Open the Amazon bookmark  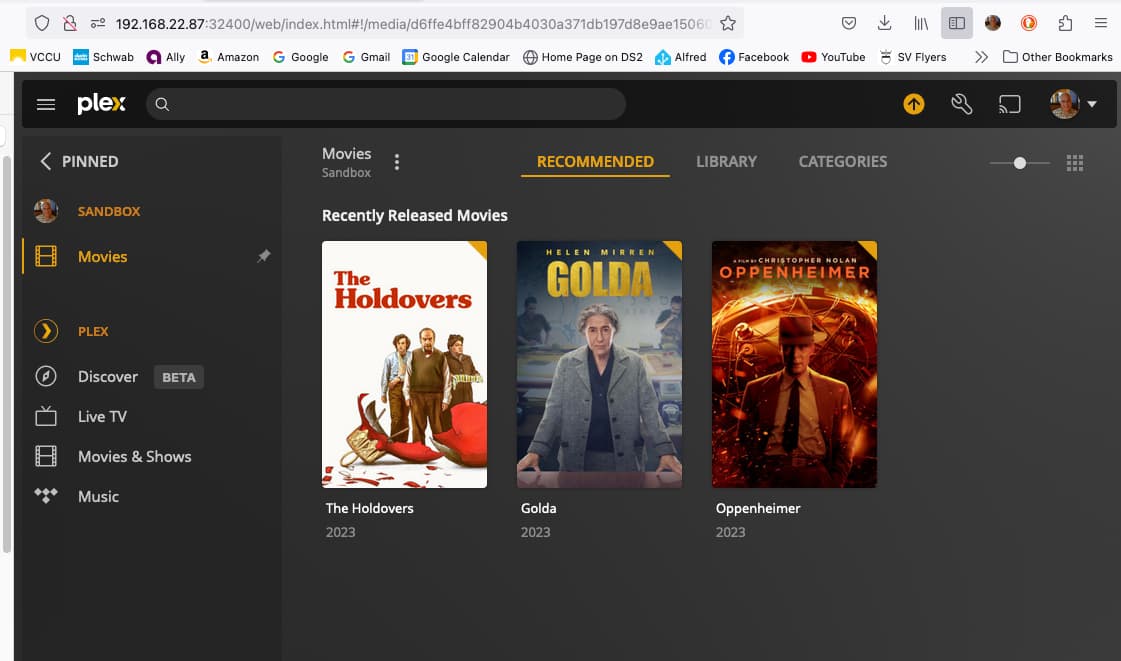coord(229,57)
